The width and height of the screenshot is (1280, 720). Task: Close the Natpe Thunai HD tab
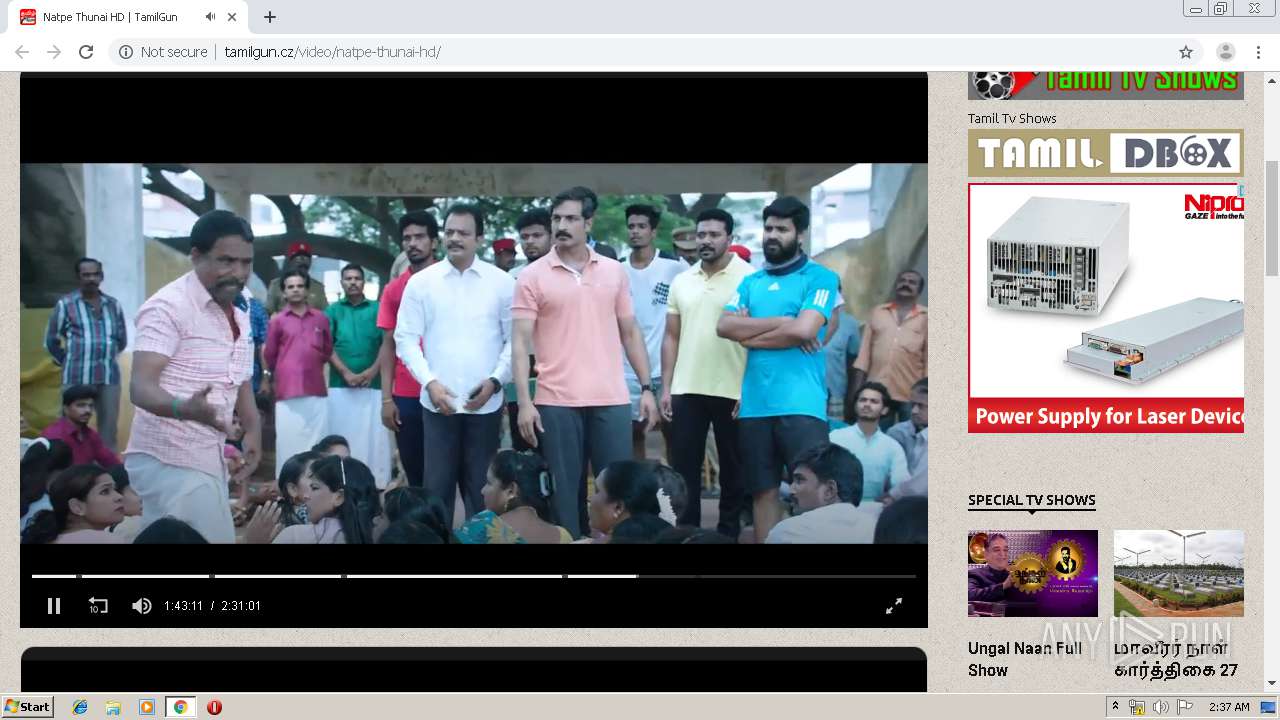[233, 17]
